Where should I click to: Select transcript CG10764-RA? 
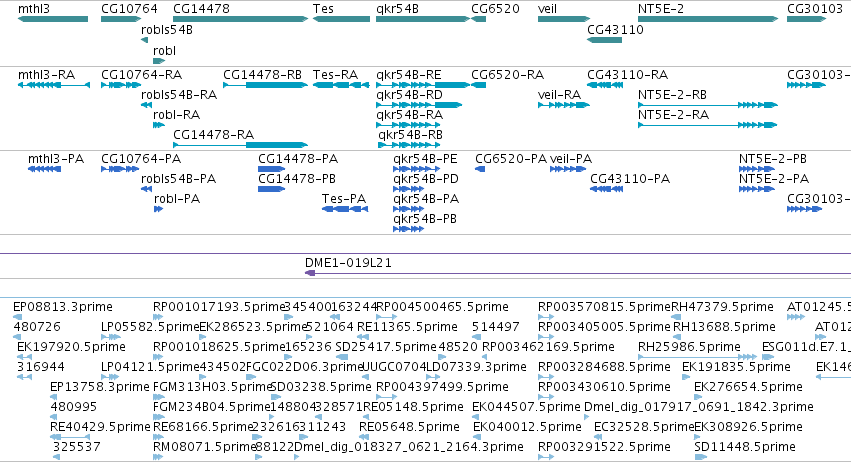point(121,85)
